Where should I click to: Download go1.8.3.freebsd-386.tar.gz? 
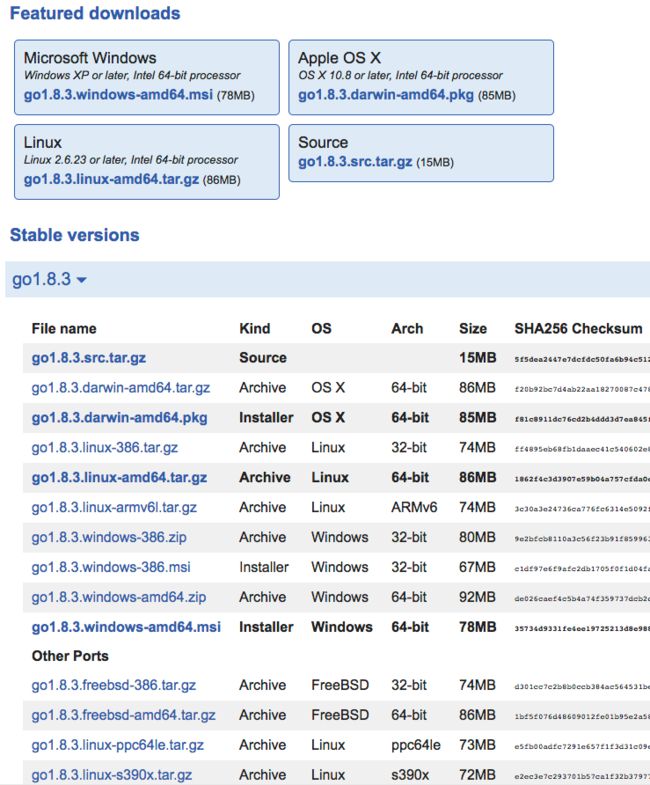pos(114,685)
